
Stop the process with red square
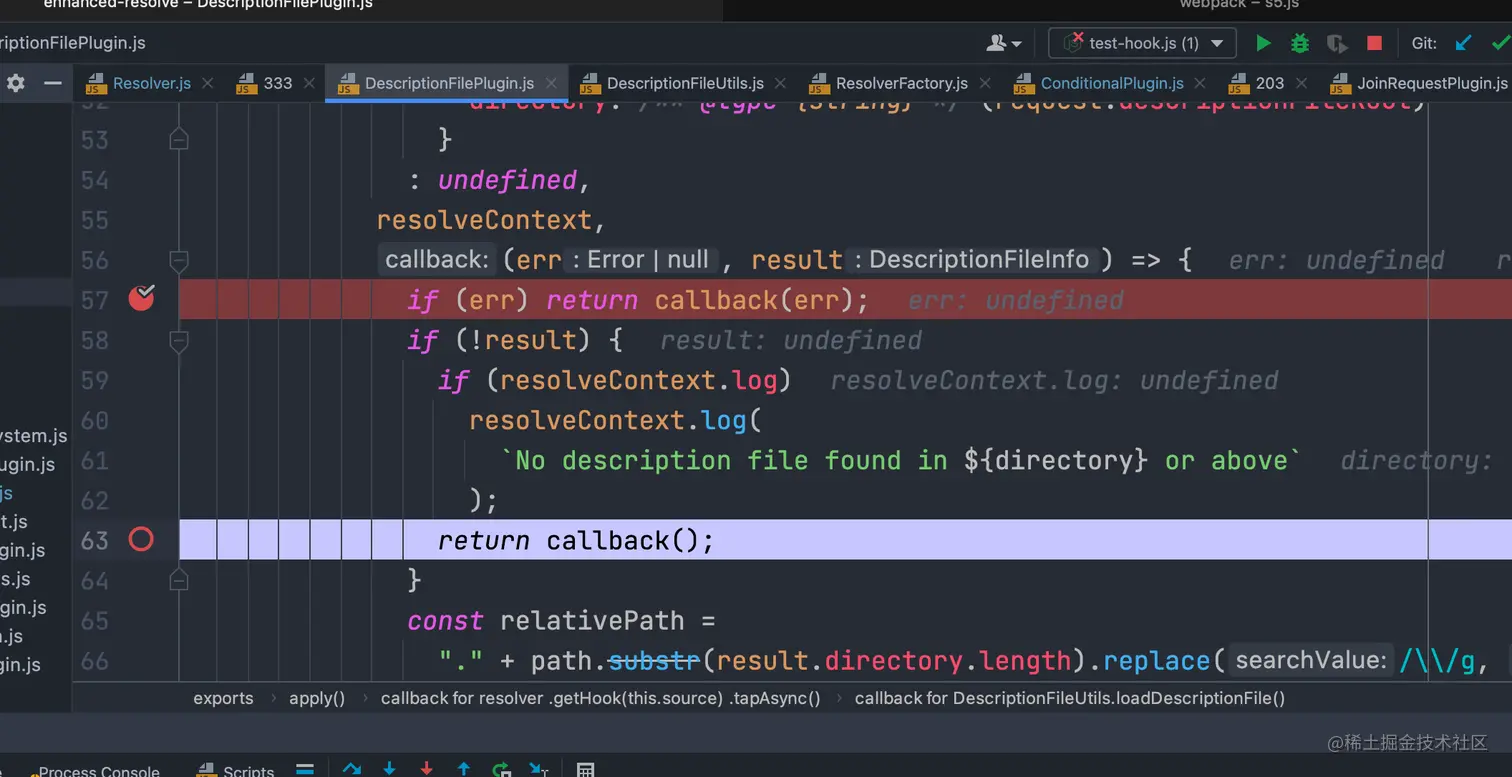(x=1374, y=43)
